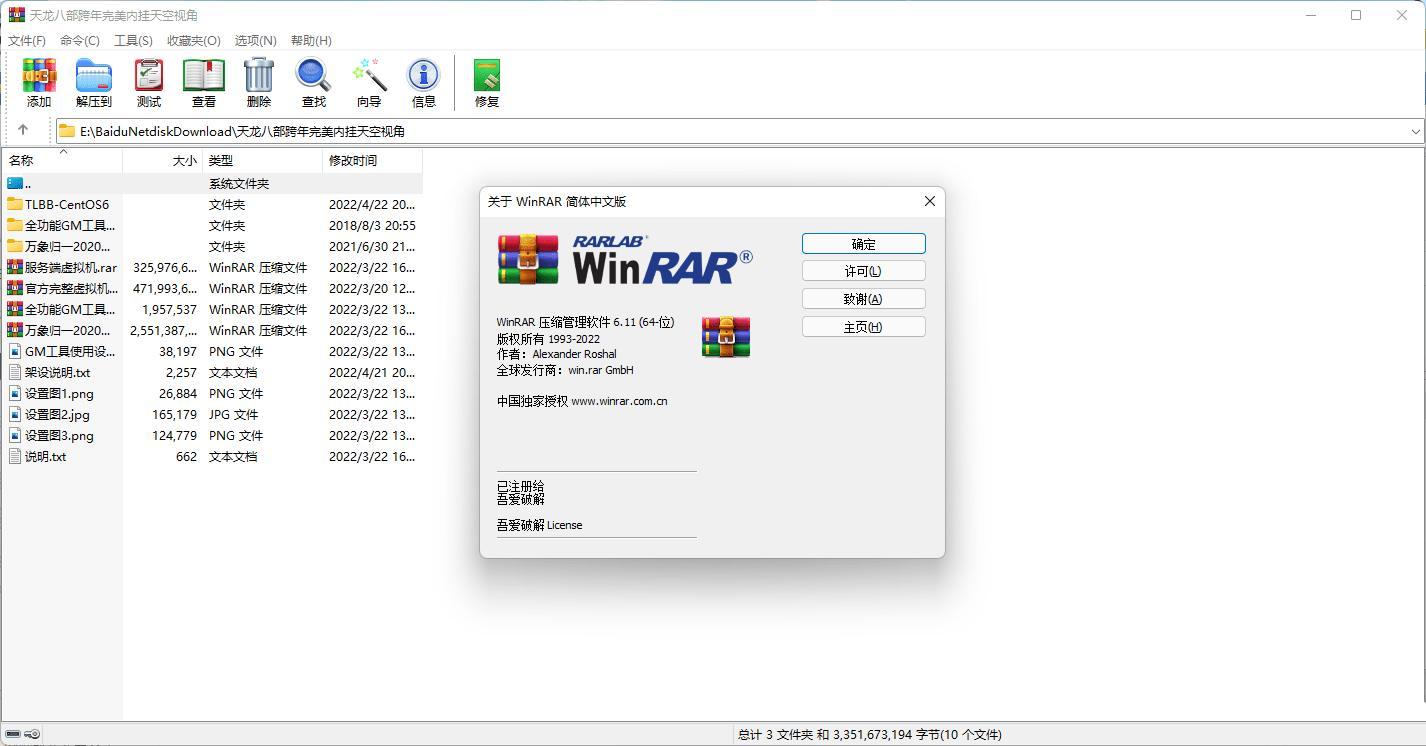Select the 服务端虚拟机.rar archive
This screenshot has height=746, width=1426.
click(x=60, y=267)
